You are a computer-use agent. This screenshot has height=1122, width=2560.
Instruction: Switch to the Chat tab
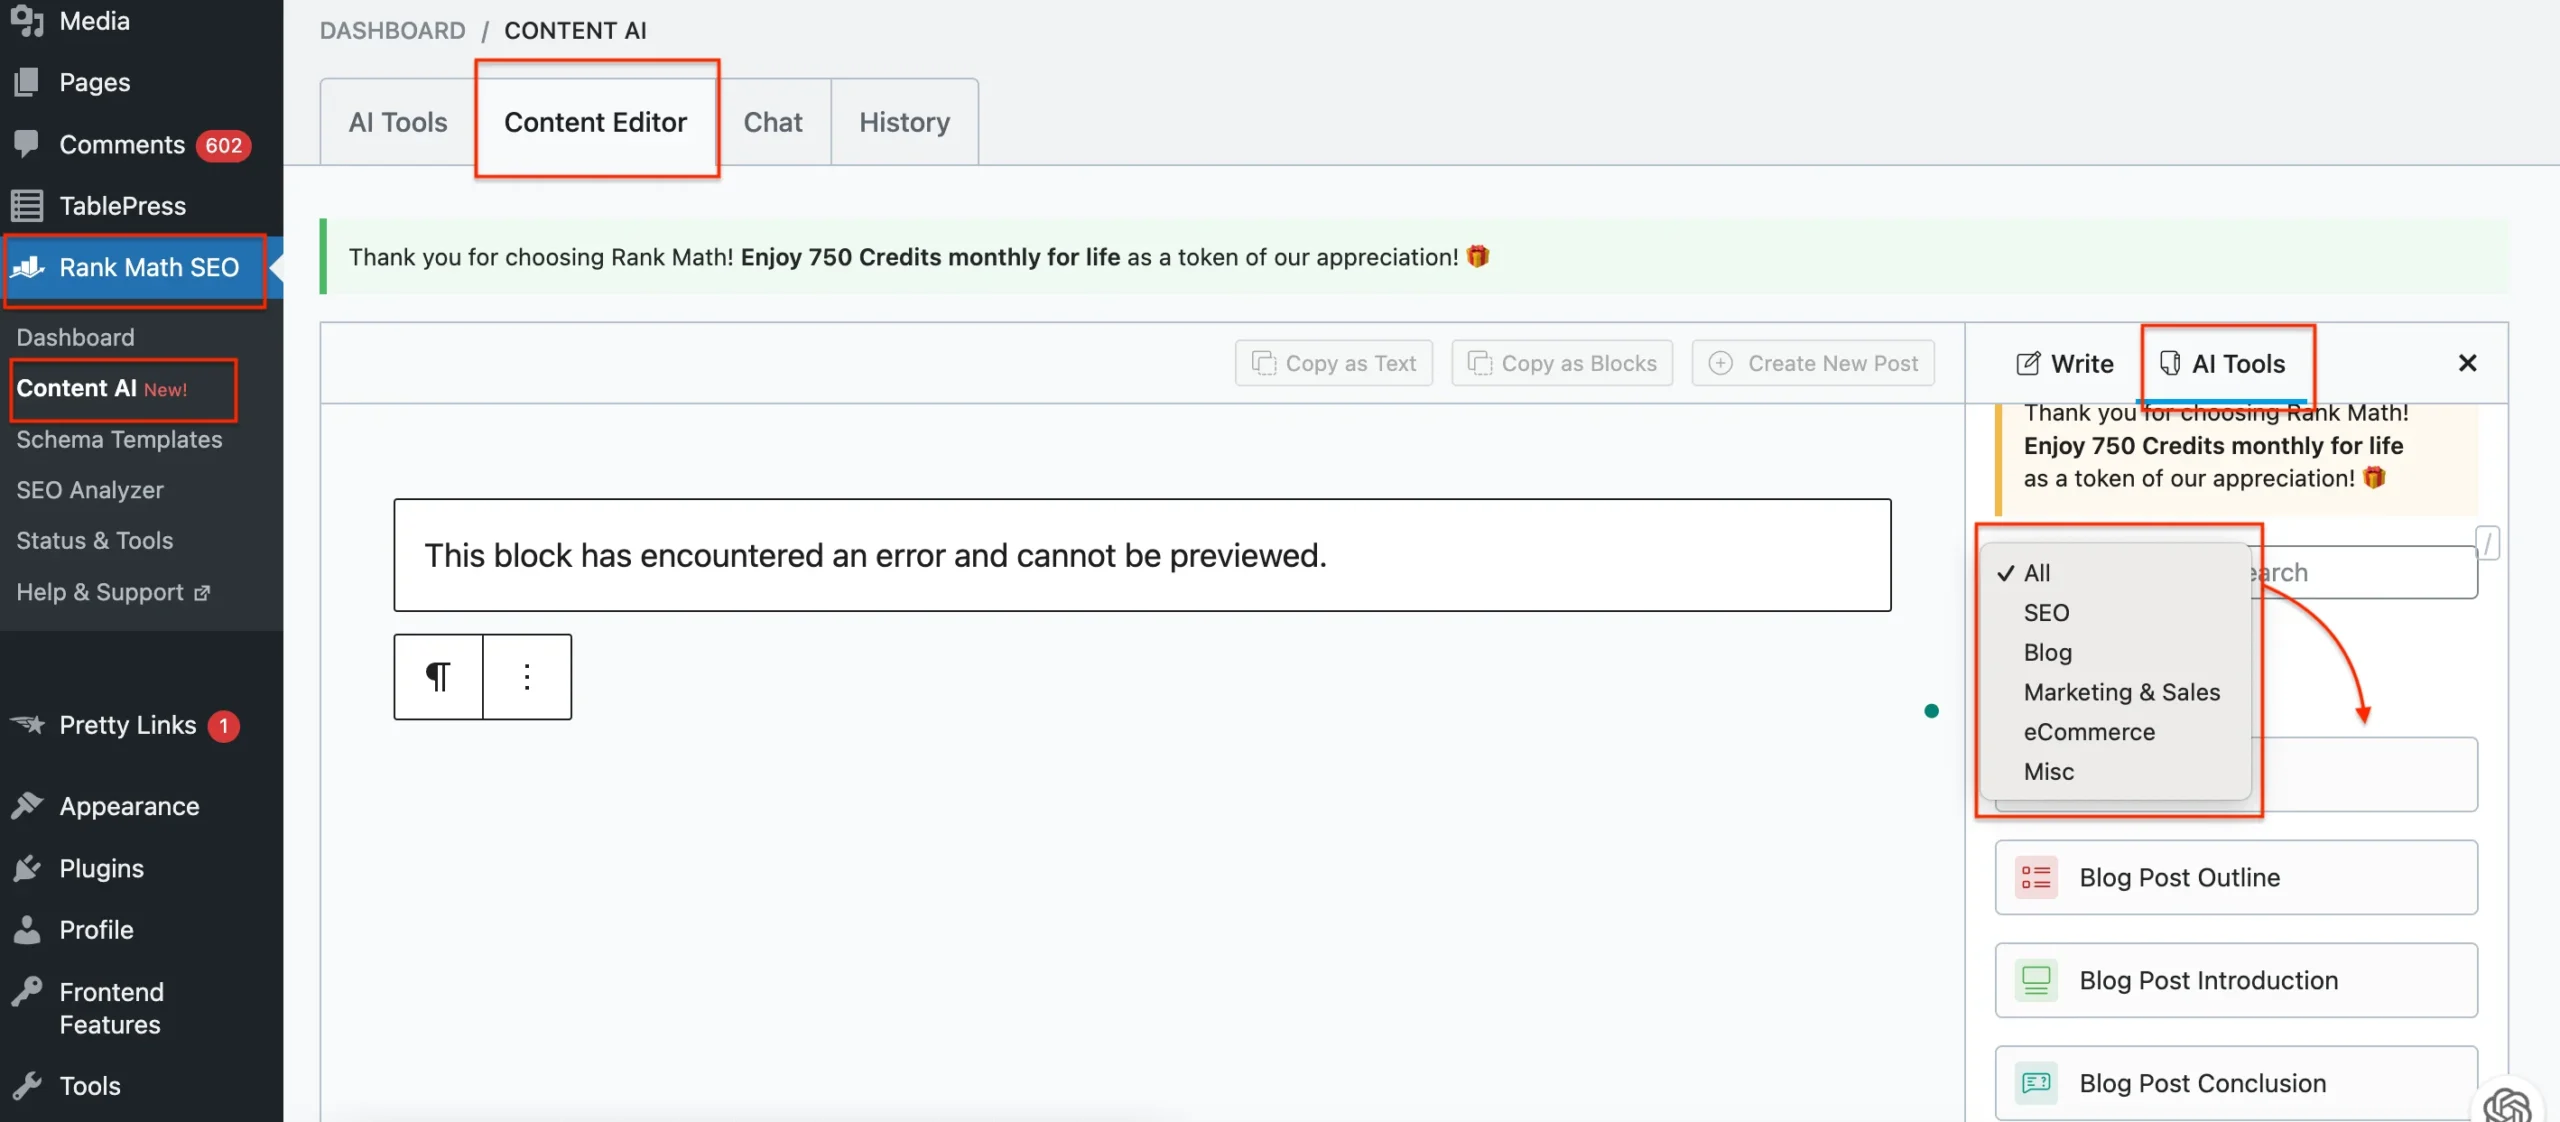[x=773, y=121]
